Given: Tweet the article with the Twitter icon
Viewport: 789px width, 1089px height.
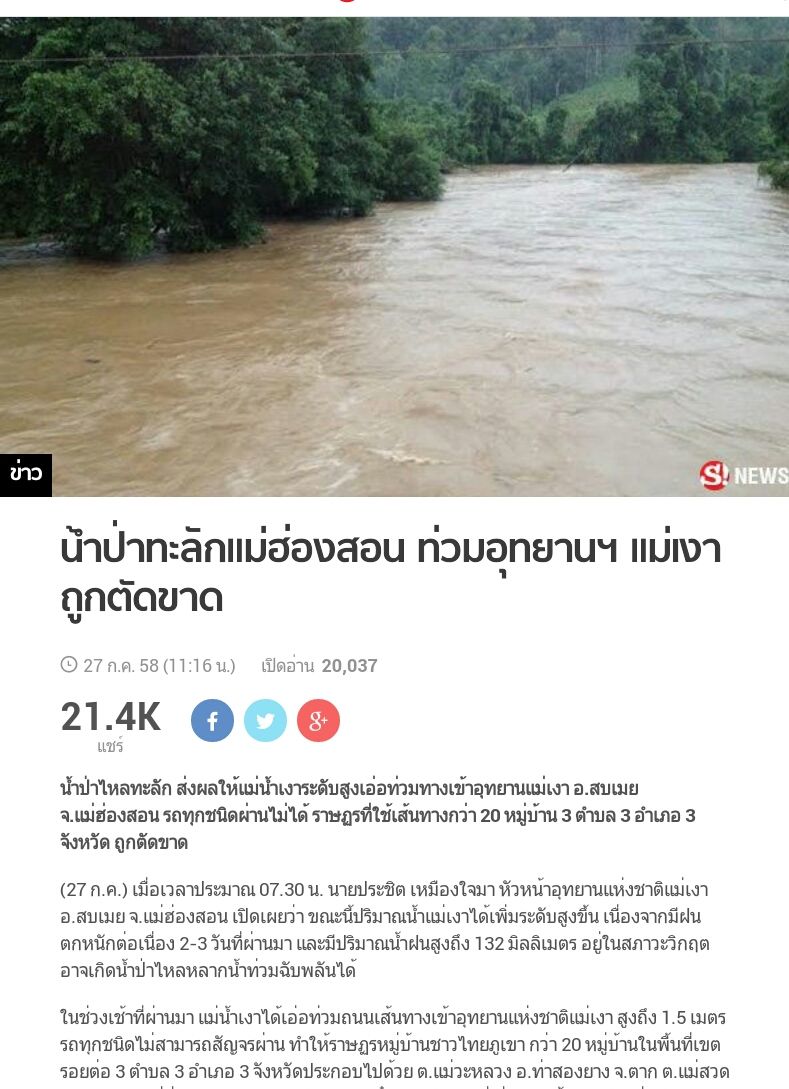Looking at the screenshot, I should (x=265, y=720).
